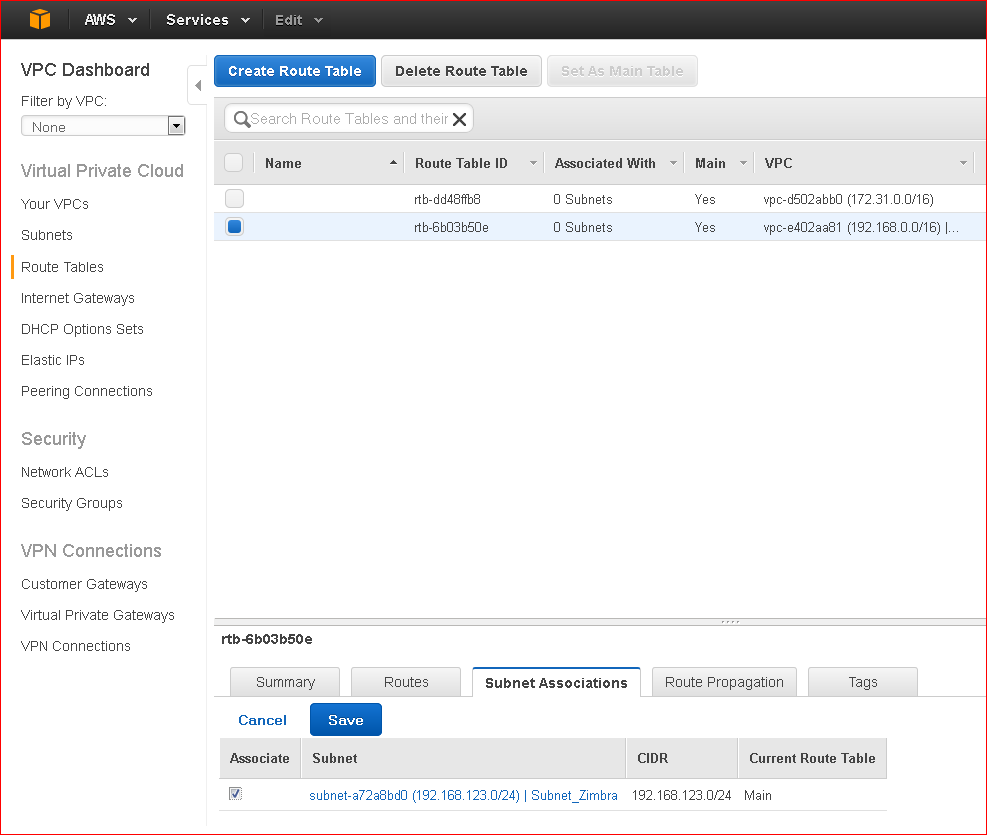The height and width of the screenshot is (835, 987).
Task: Clear the search box with the X icon
Action: coord(460,119)
